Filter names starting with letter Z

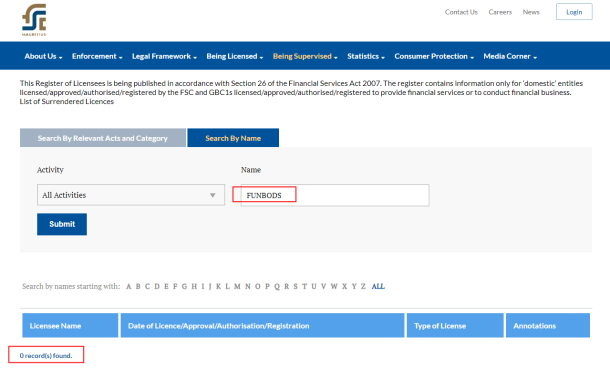click(x=363, y=287)
